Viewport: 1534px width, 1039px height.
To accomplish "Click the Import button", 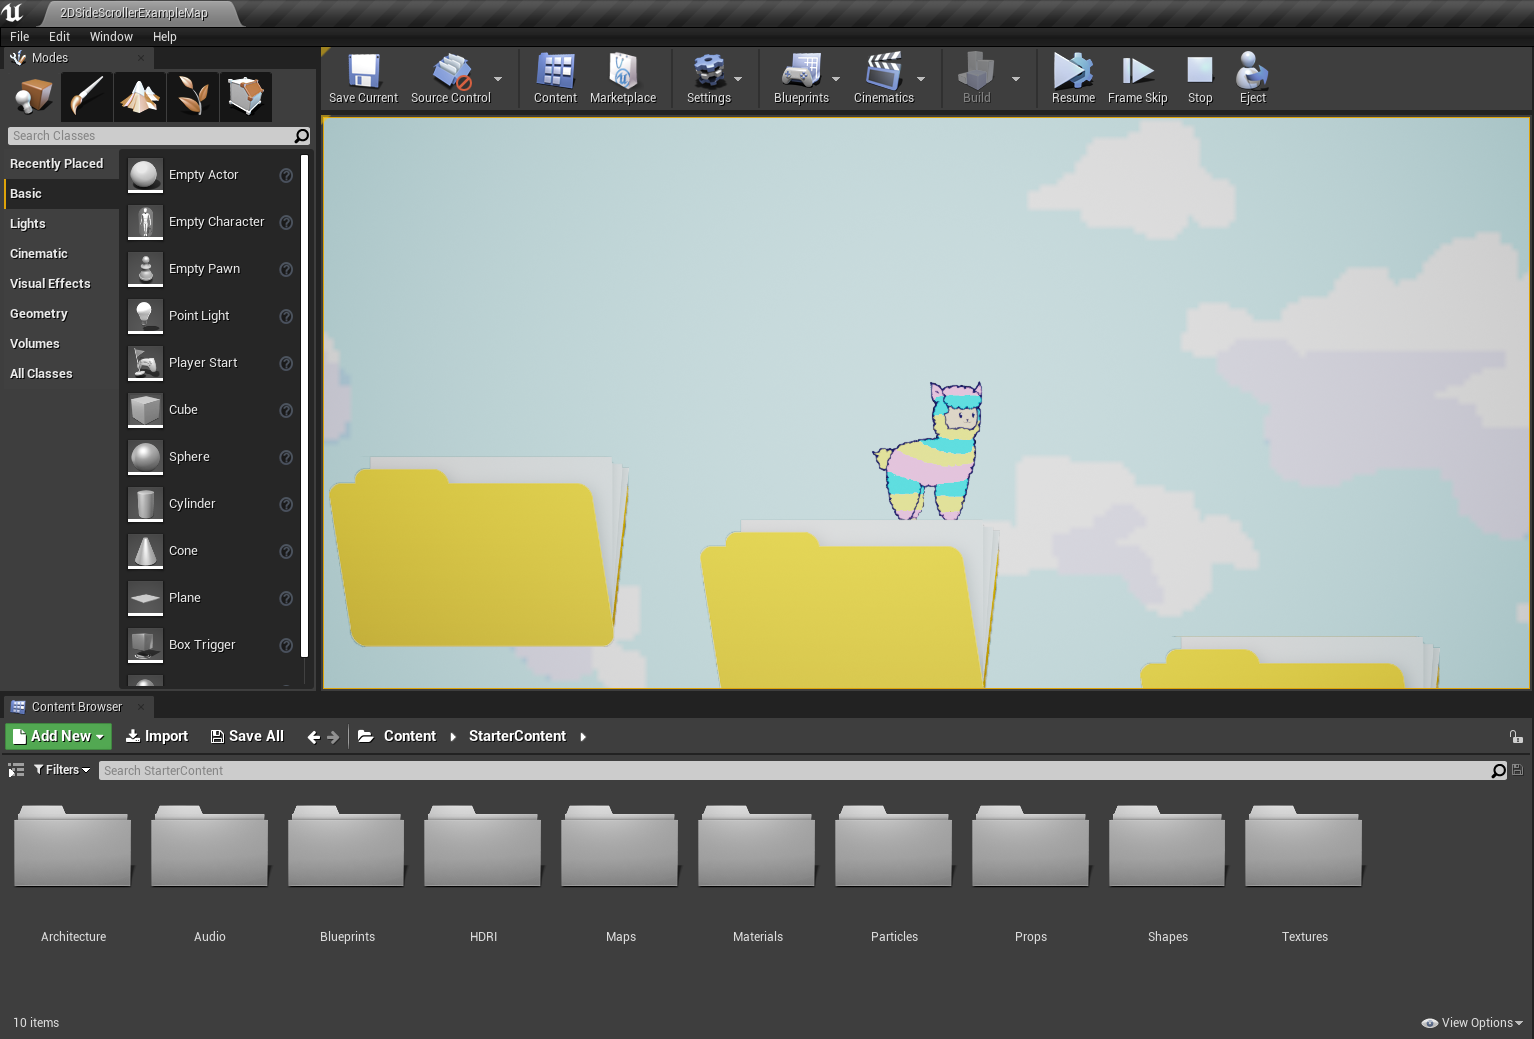I will [x=157, y=736].
